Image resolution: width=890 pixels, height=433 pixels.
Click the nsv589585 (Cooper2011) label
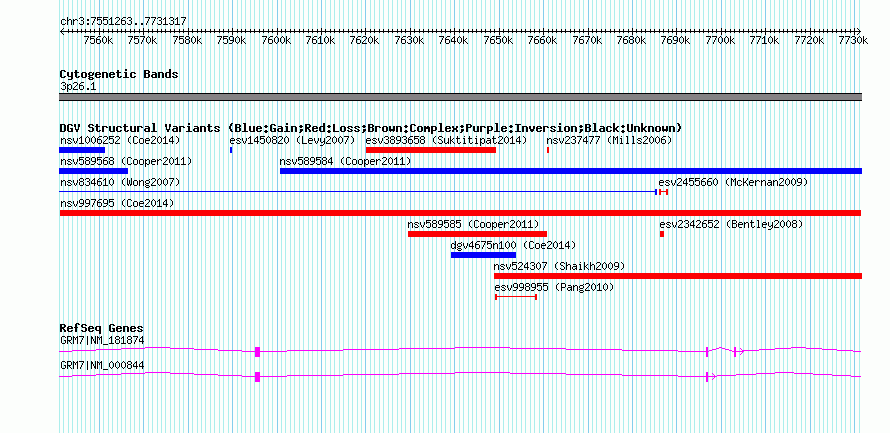coord(473,224)
